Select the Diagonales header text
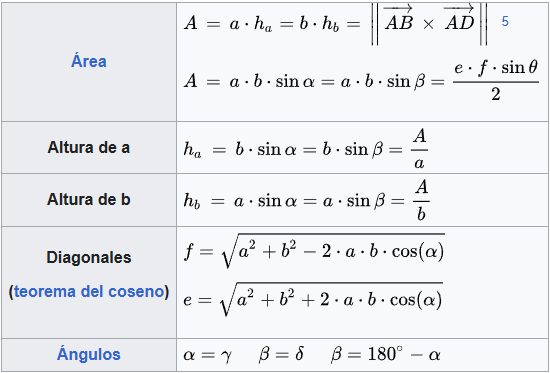This screenshot has height=373, width=550. pos(89,258)
